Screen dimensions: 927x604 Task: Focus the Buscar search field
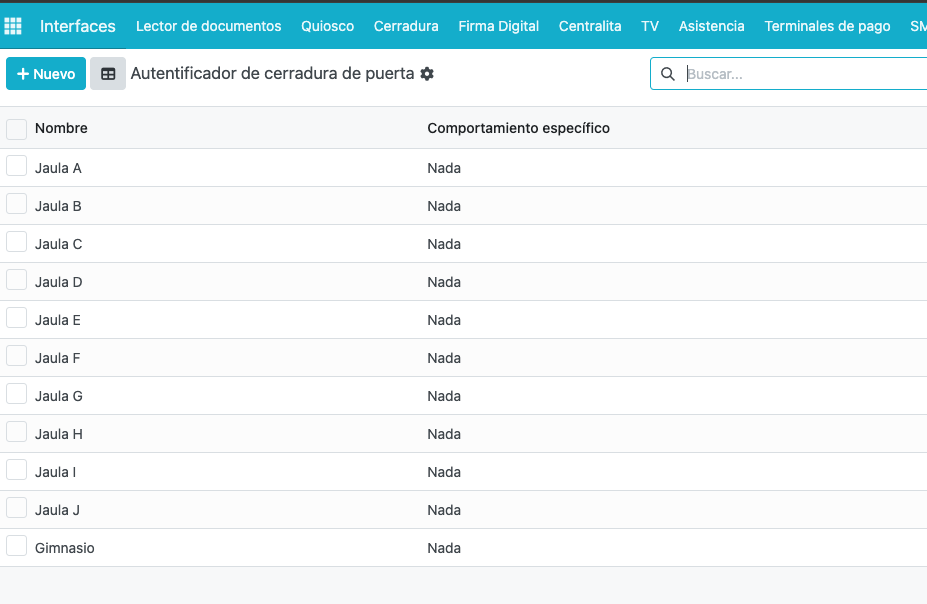pos(804,74)
